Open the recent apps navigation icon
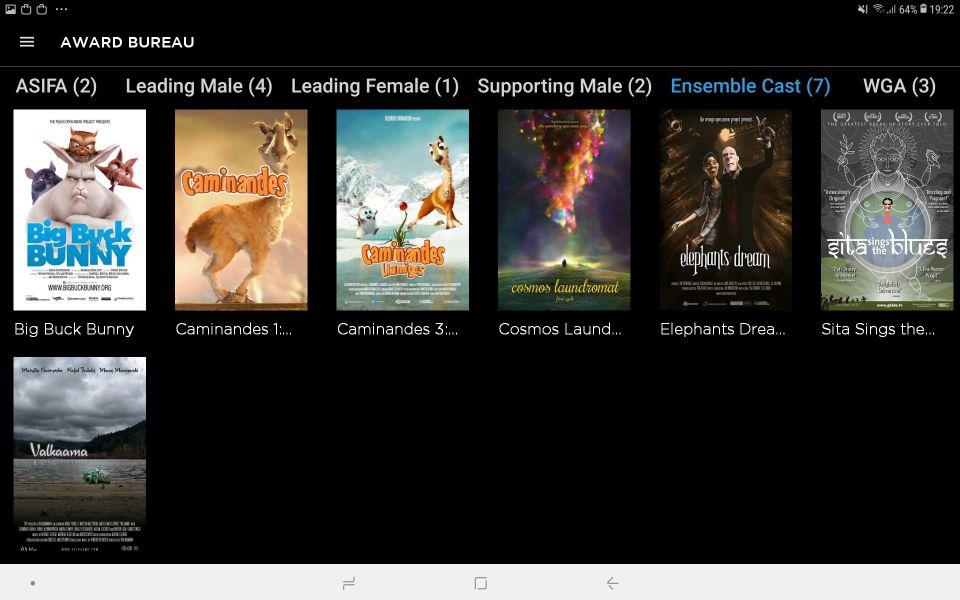960x600 pixels. 348,583
